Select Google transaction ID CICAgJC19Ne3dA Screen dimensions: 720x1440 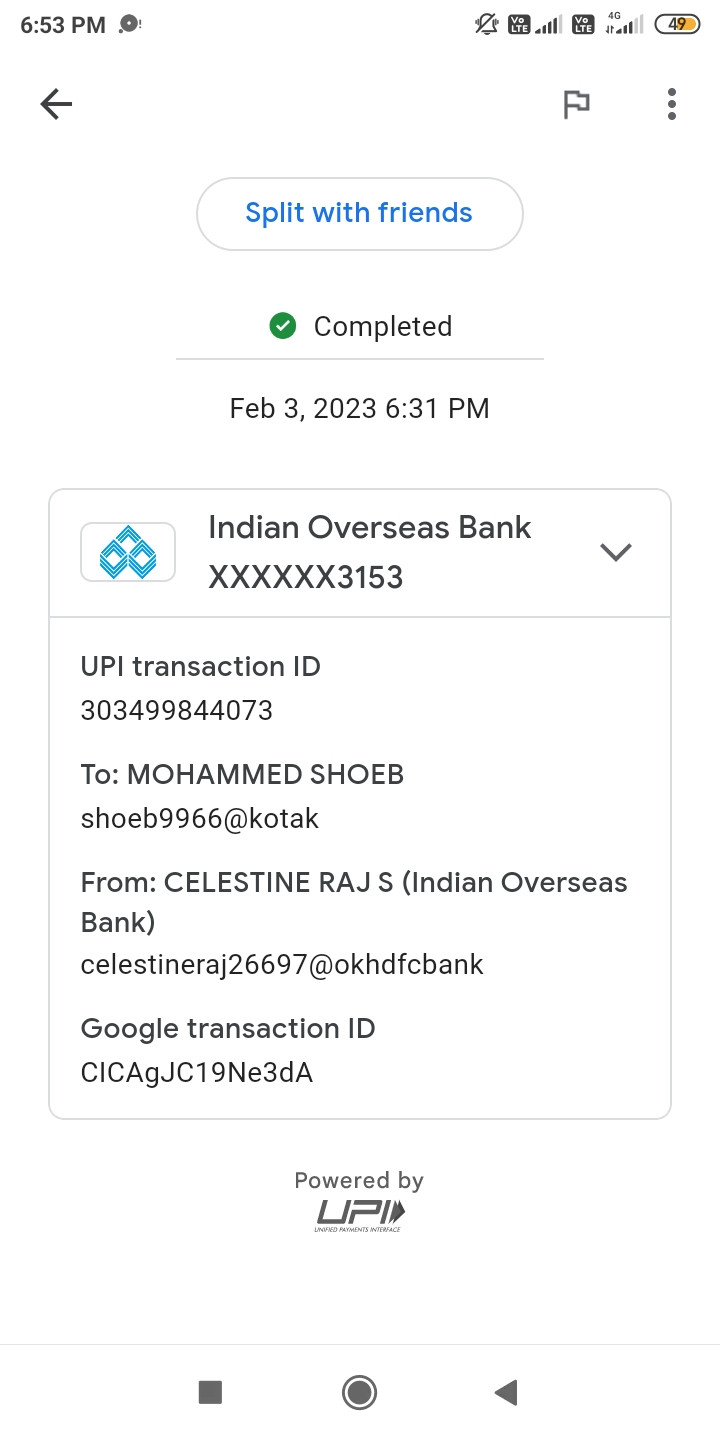pos(197,1073)
